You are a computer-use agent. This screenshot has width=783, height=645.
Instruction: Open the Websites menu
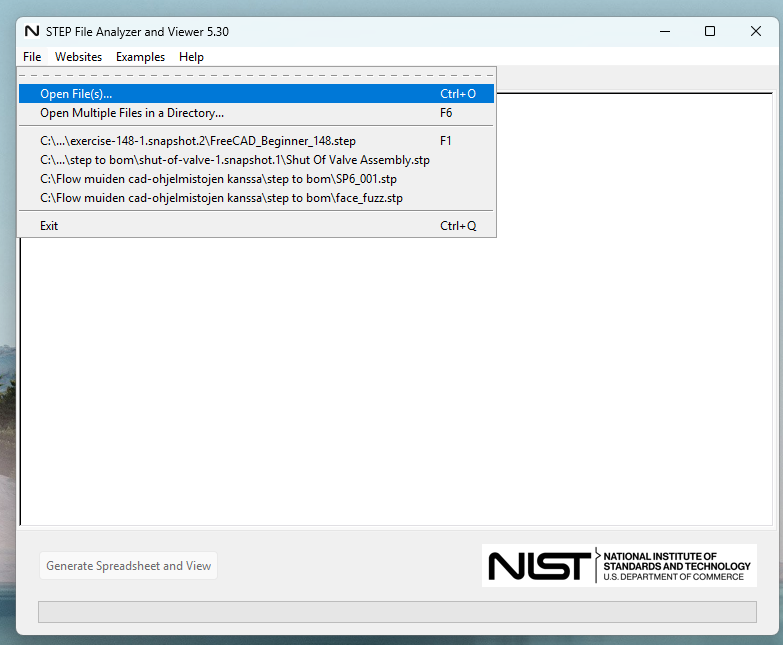[x=78, y=57]
